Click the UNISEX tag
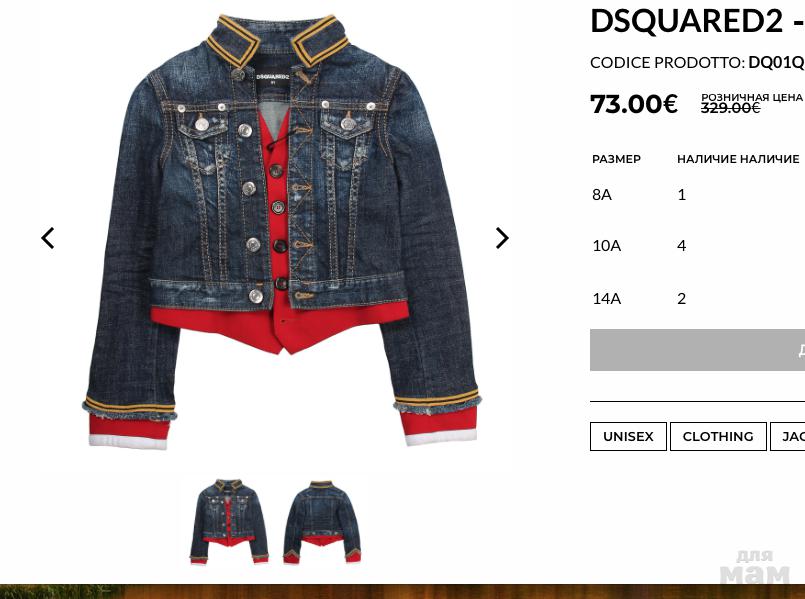Viewport: 805px width, 599px height. pos(628,436)
